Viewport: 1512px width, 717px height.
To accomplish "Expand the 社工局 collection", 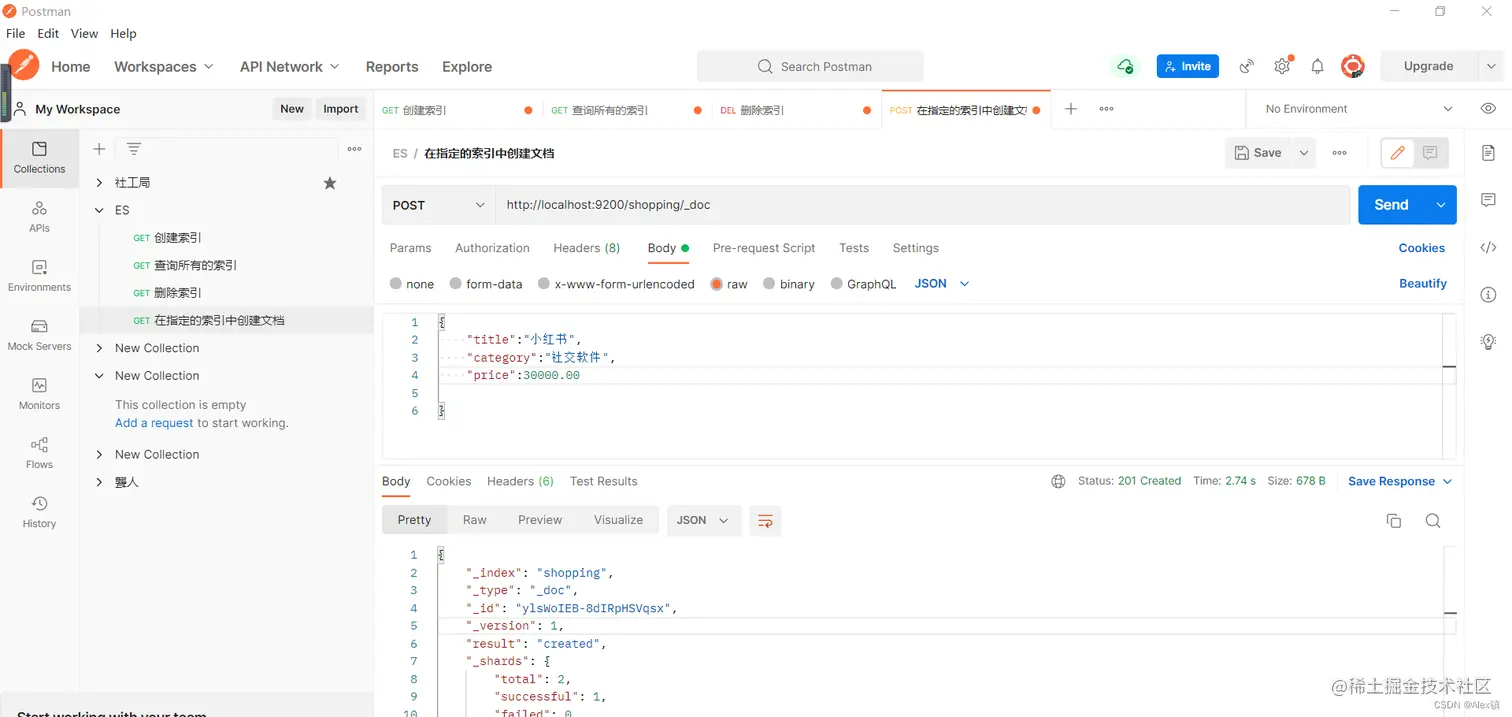I will pos(99,183).
